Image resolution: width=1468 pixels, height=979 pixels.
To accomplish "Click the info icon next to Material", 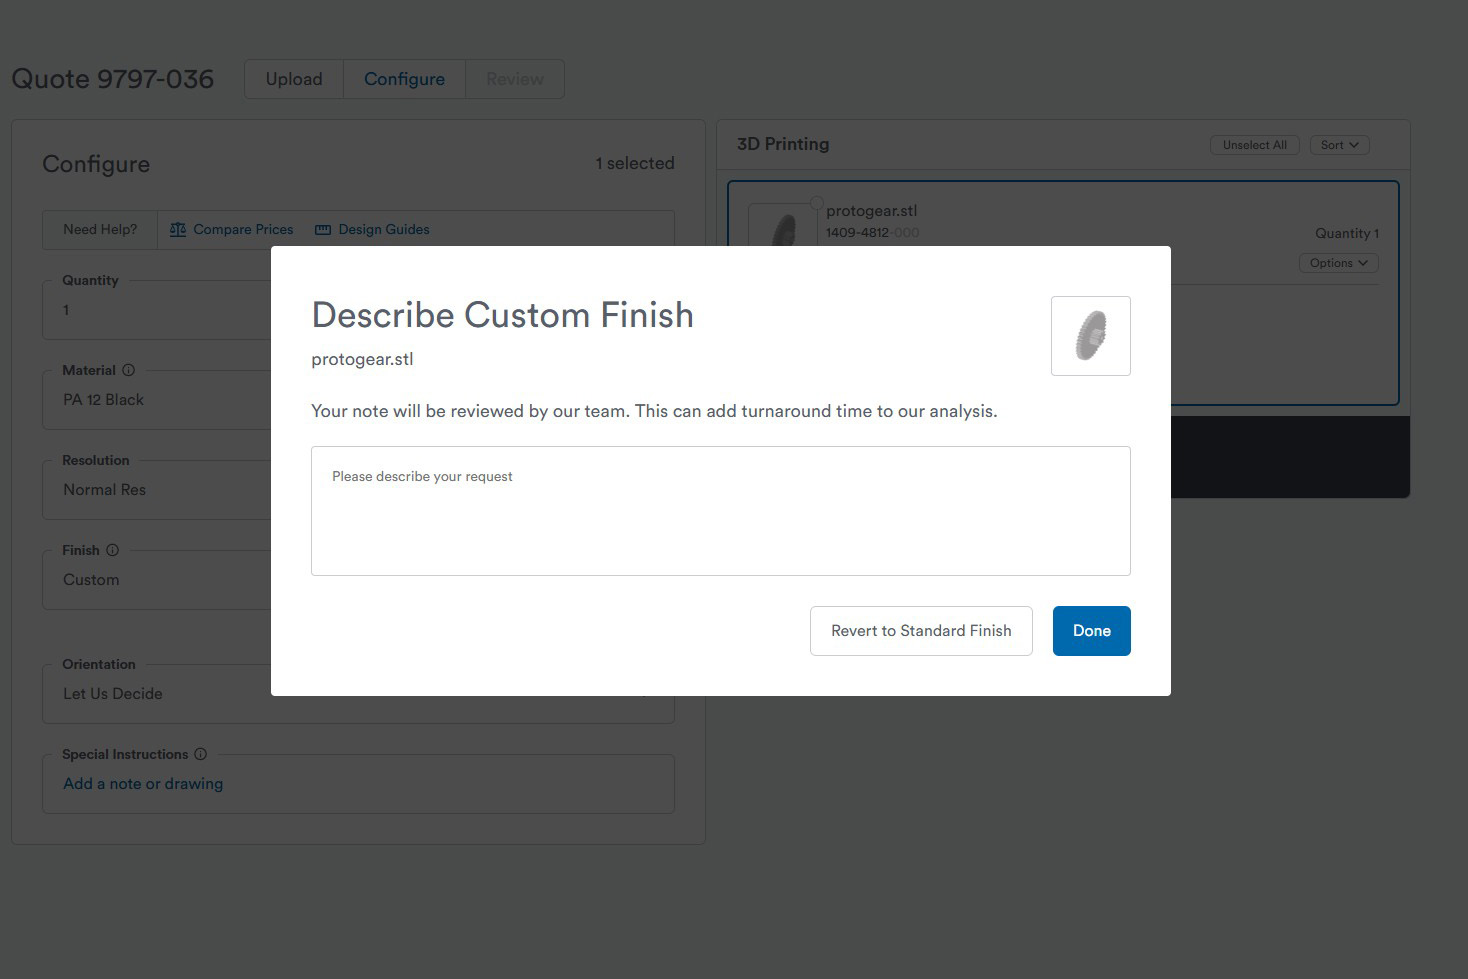I will (x=128, y=370).
